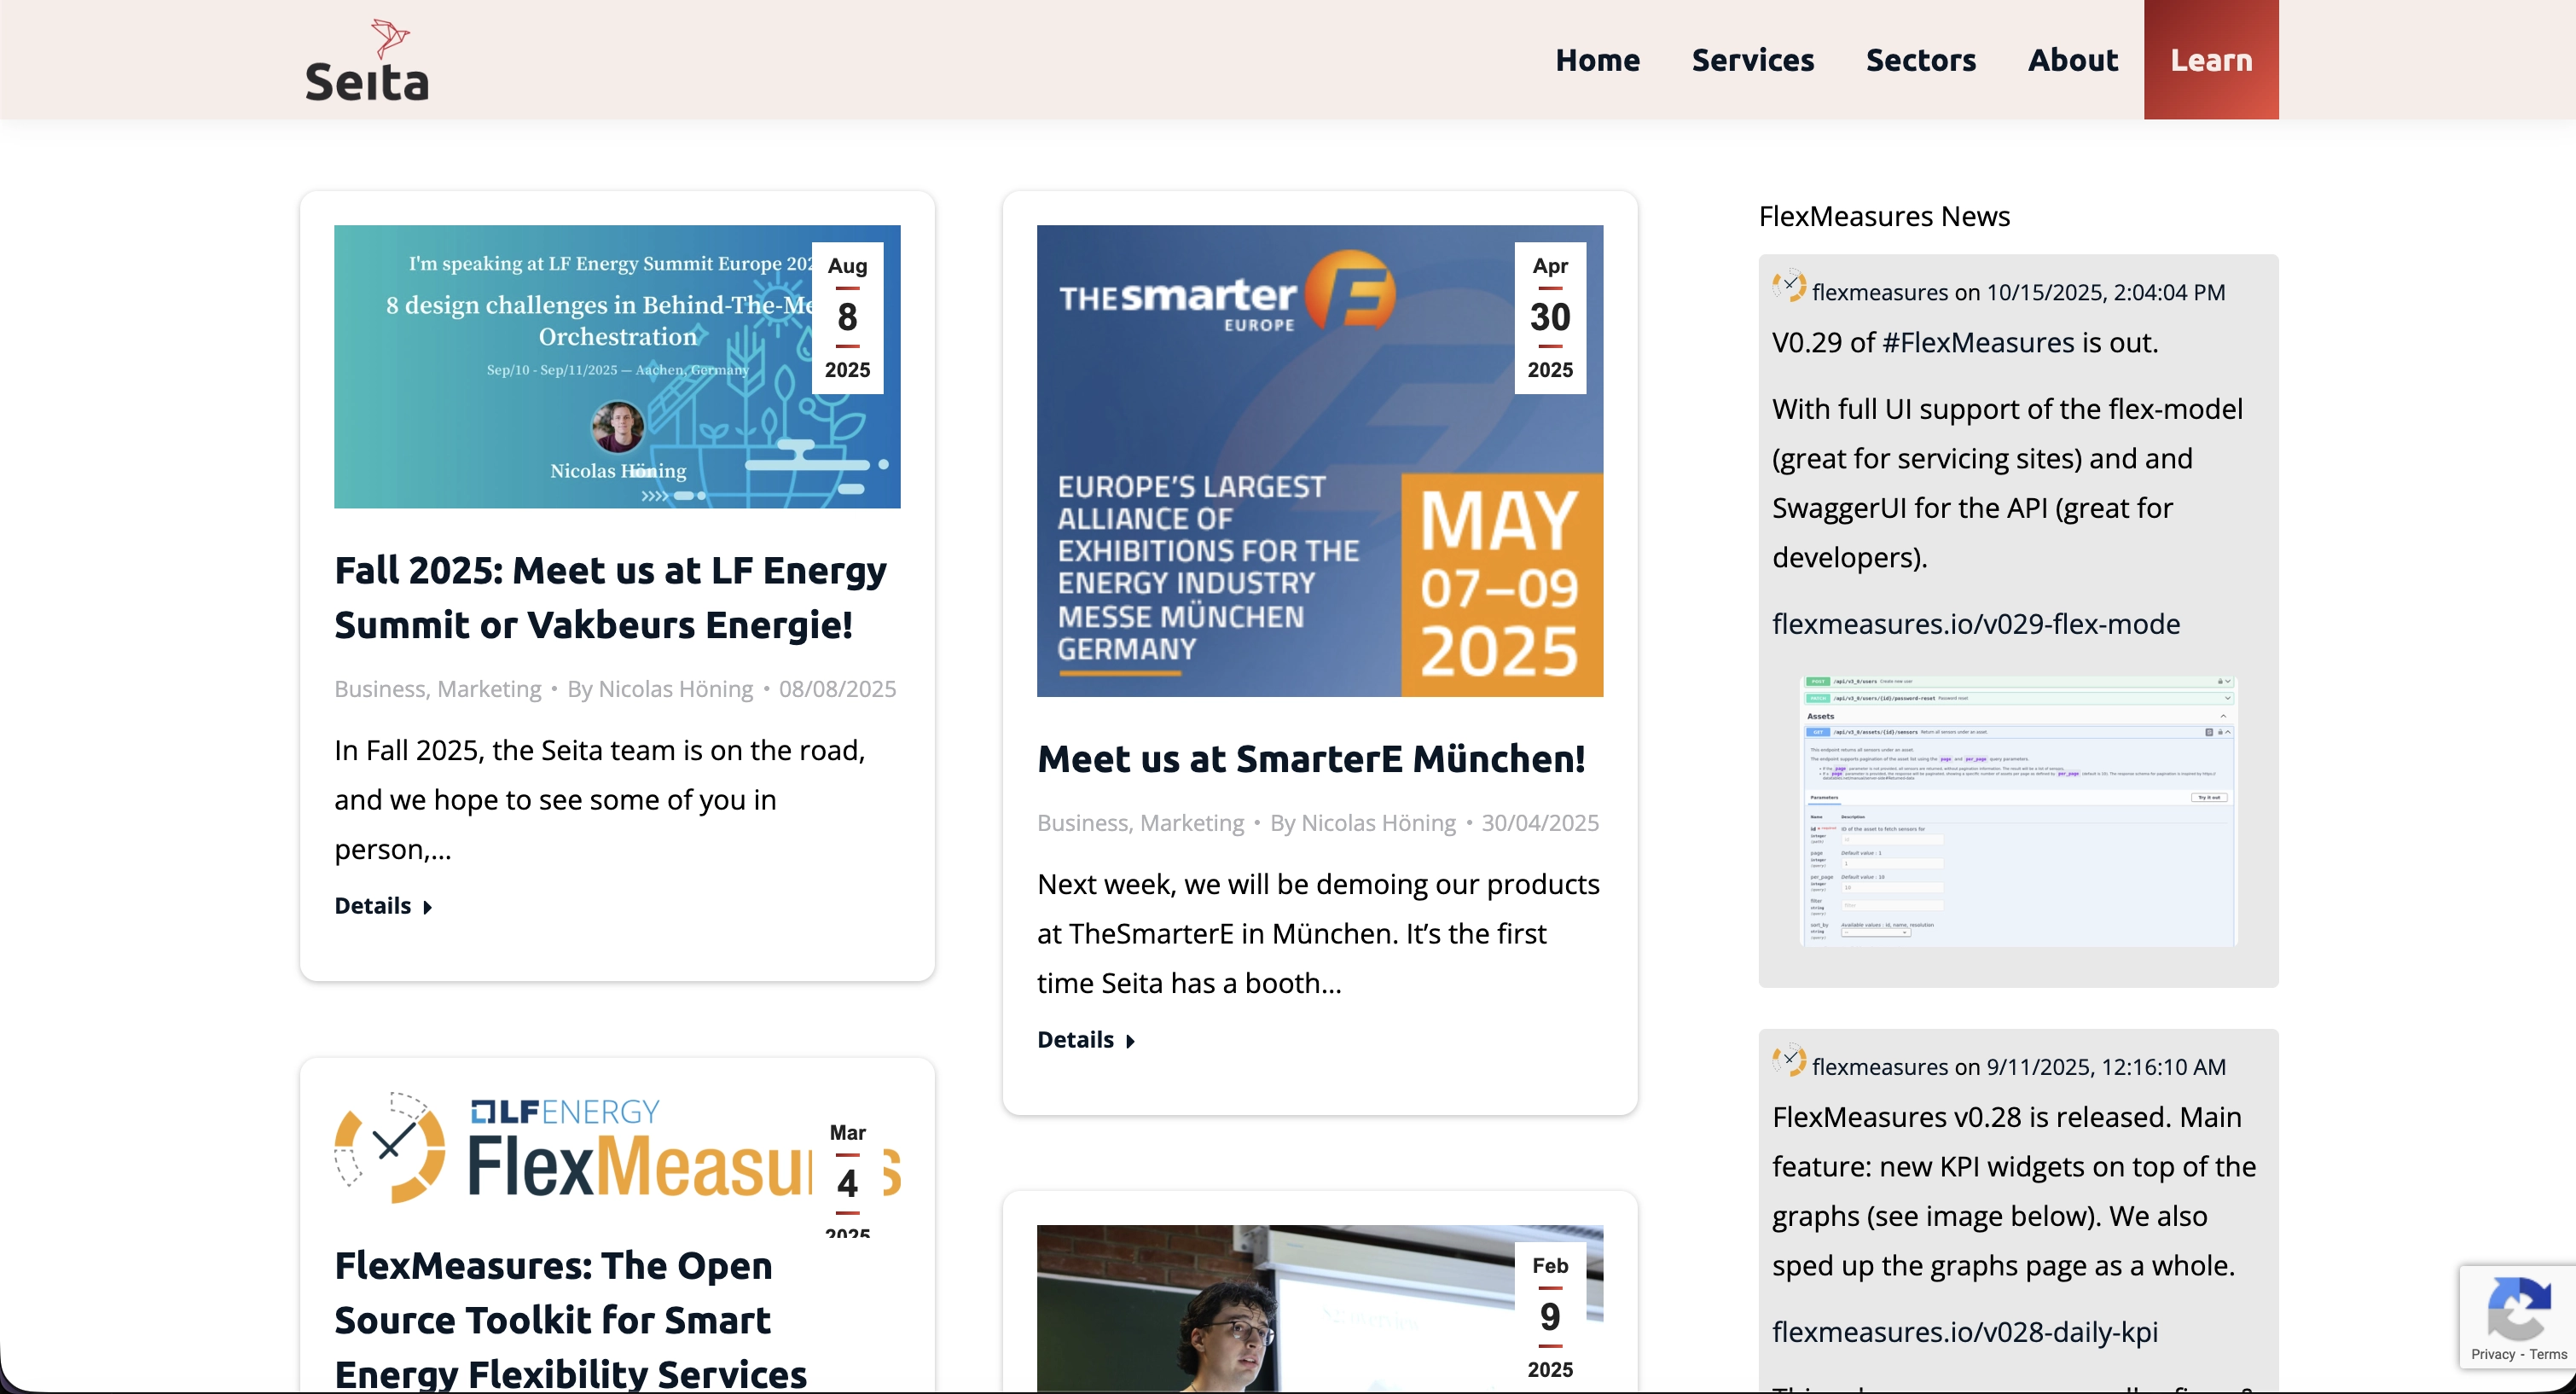2576x1394 pixels.
Task: Click Details arrow icon on SmarterE post
Action: point(1131,1041)
